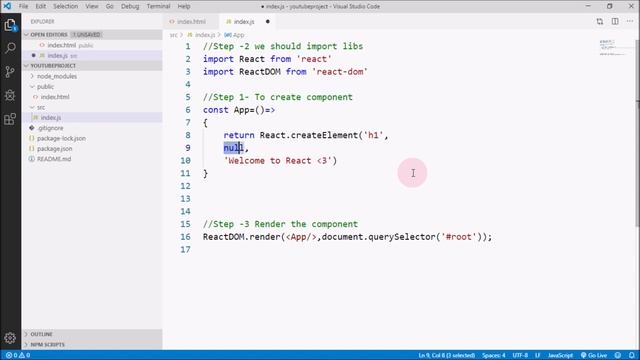This screenshot has height=360, width=640.
Task: Open the Go menu
Action: tap(109, 6)
